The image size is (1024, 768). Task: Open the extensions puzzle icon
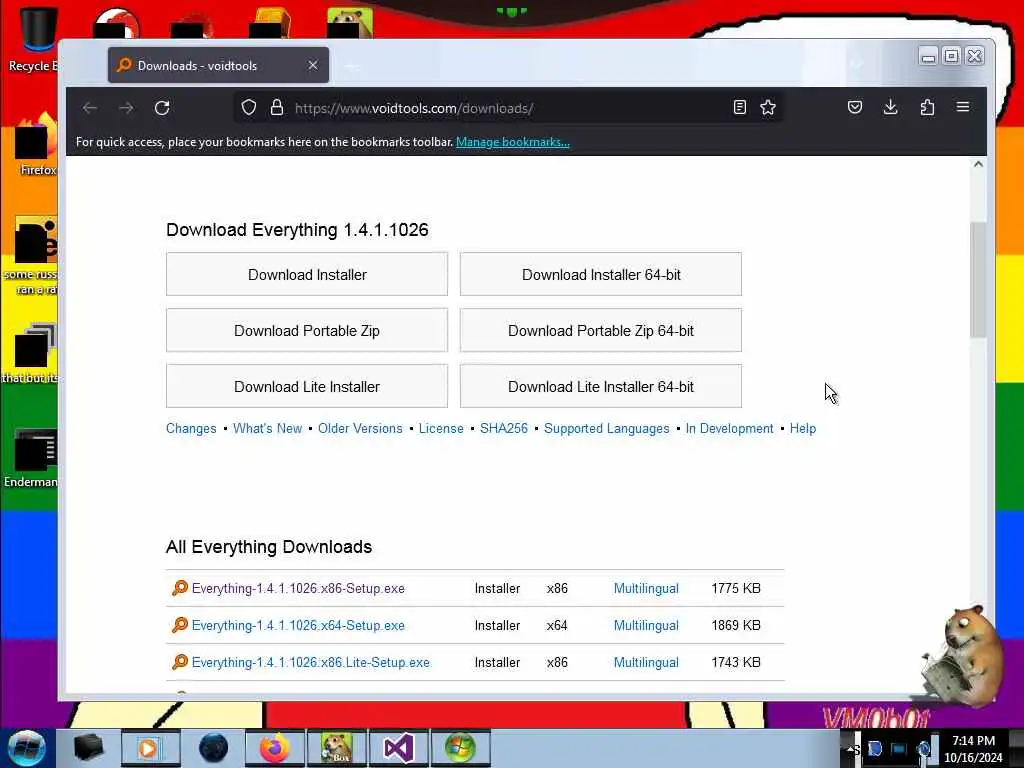click(x=927, y=107)
